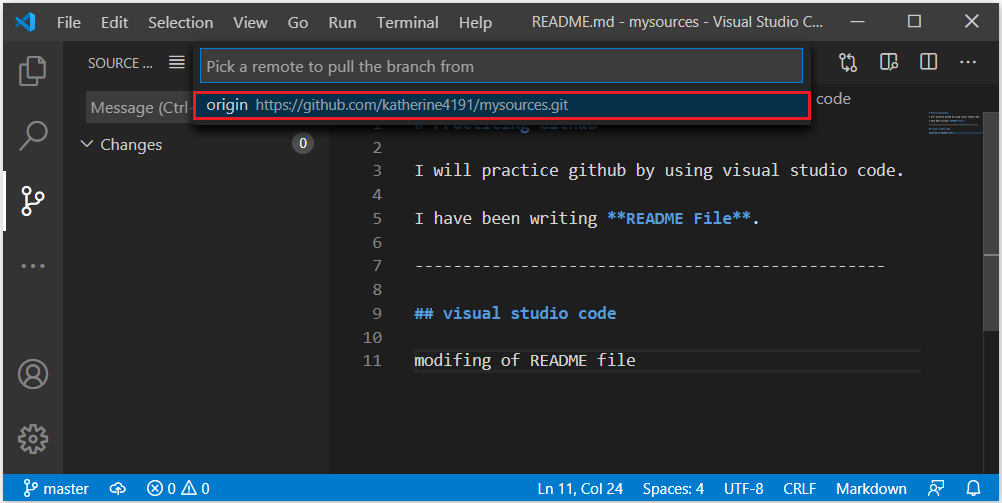Open the Terminal menu
The width and height of the screenshot is (1002, 503).
(407, 22)
